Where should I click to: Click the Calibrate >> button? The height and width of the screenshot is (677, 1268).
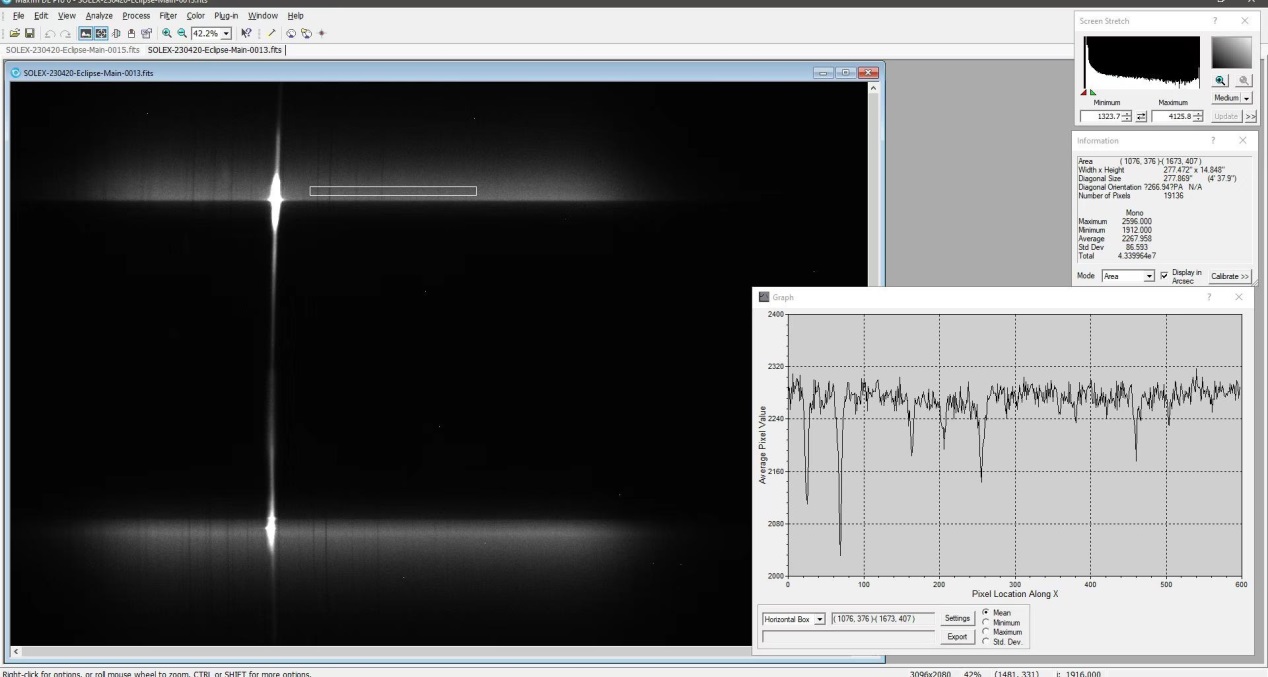1230,276
